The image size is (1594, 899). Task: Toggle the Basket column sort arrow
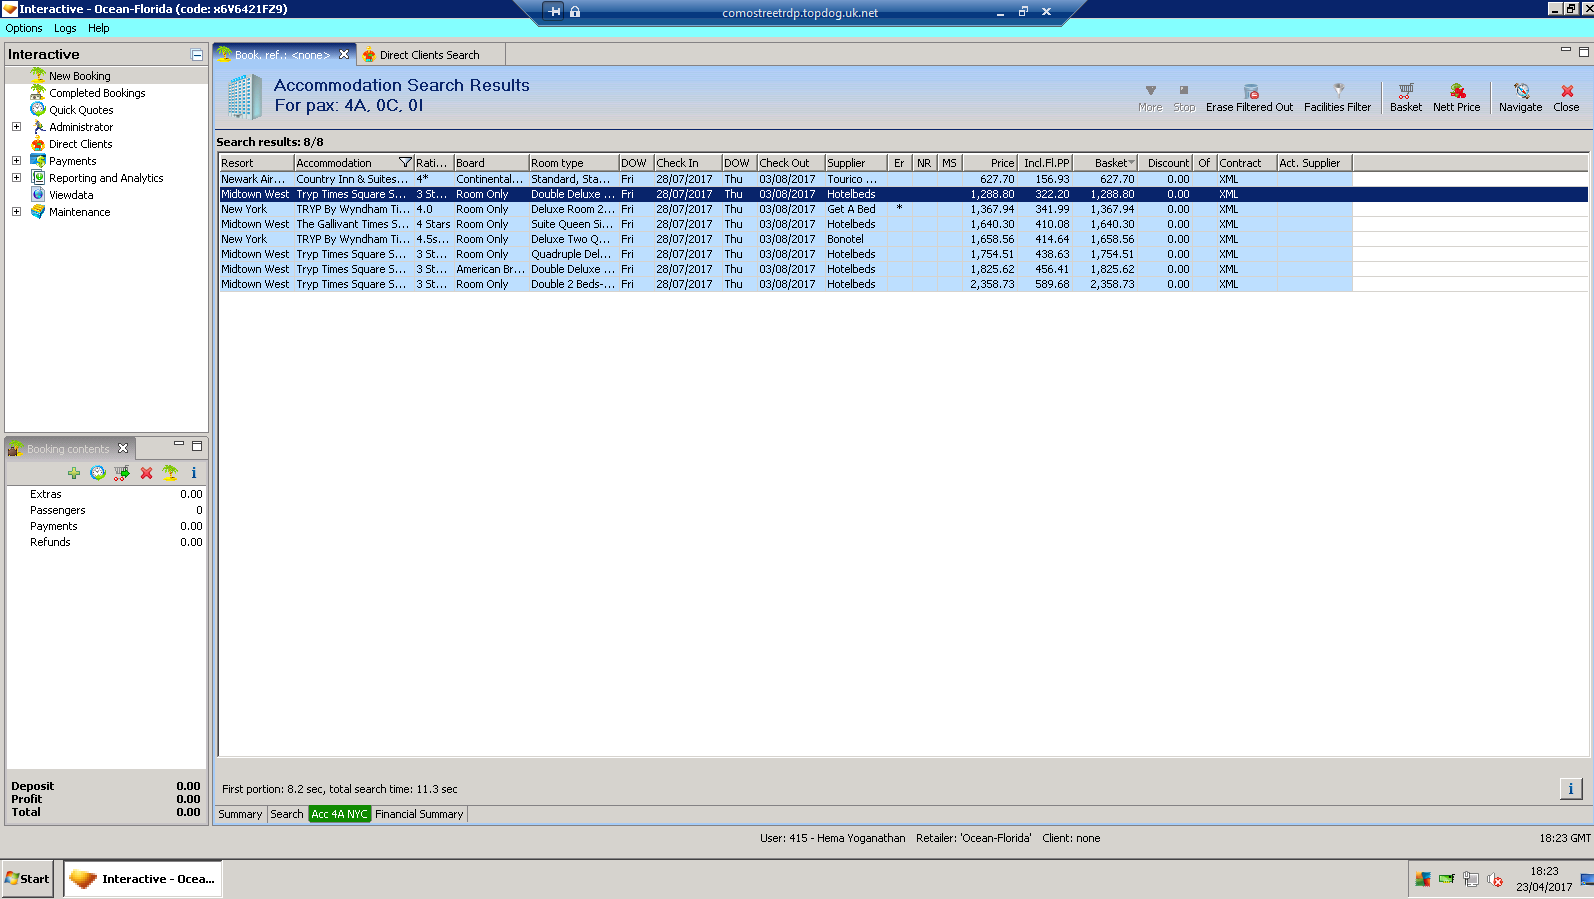tap(1131, 163)
